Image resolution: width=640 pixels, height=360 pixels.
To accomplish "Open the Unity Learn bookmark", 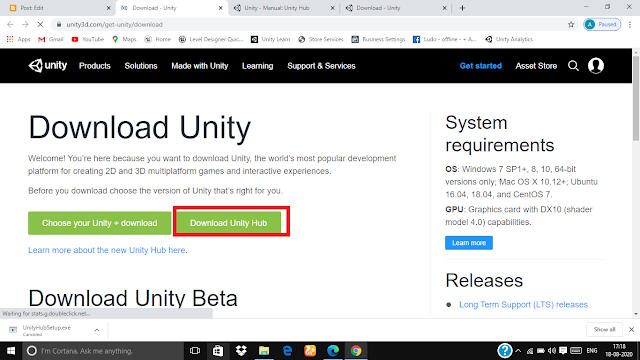I will (270, 39).
